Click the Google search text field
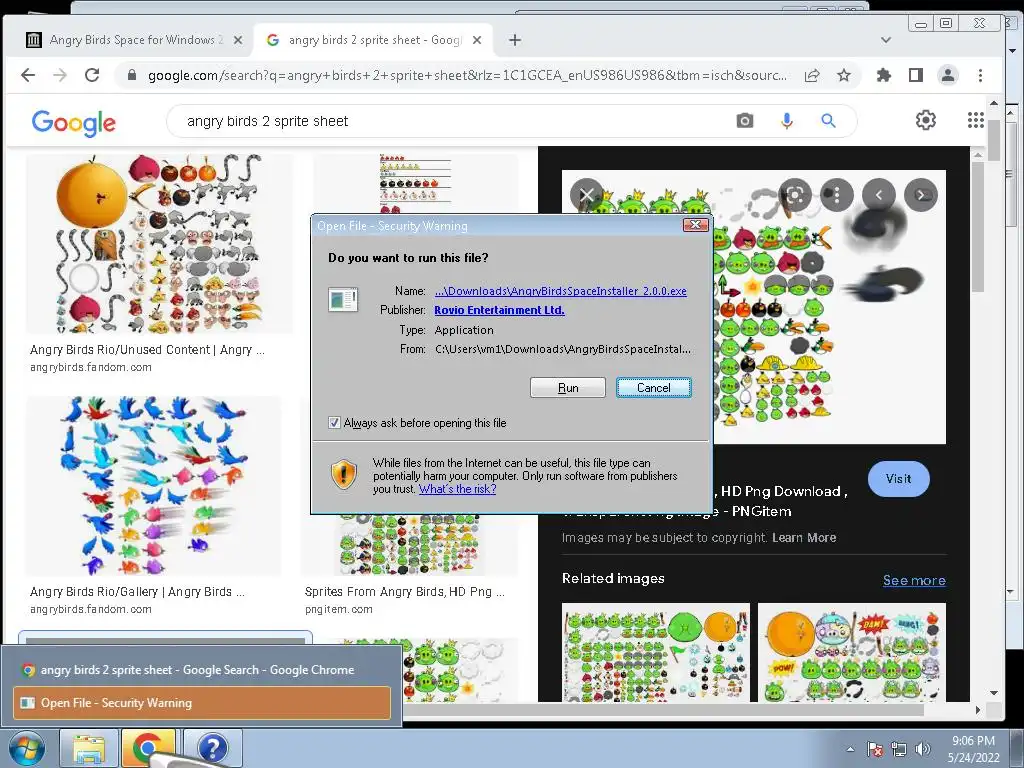The height and width of the screenshot is (768, 1024). [x=451, y=121]
